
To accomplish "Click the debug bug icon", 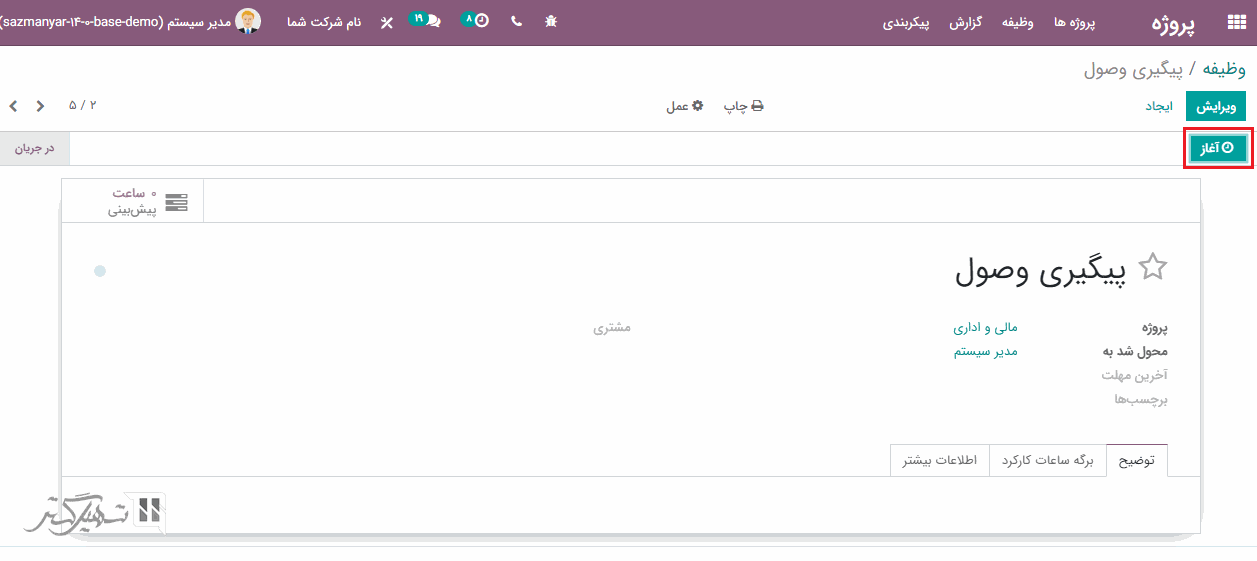I will 551,21.
